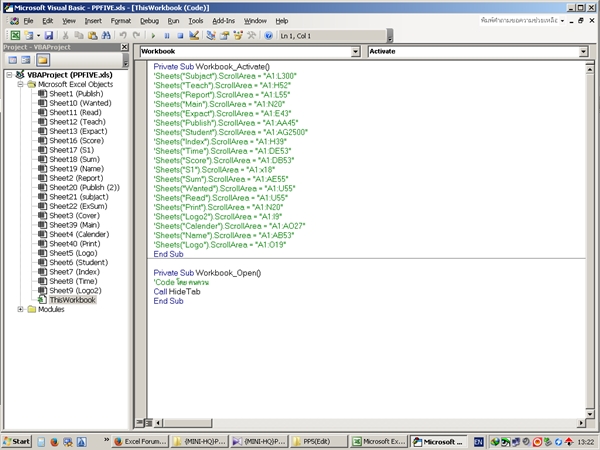Open the Debug menu
Screen dimensions: 600x450
point(149,20)
